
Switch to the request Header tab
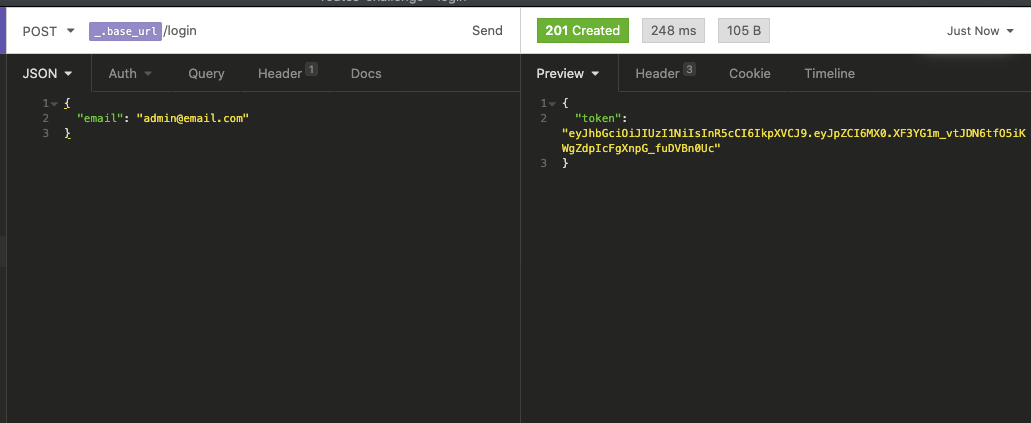click(280, 74)
